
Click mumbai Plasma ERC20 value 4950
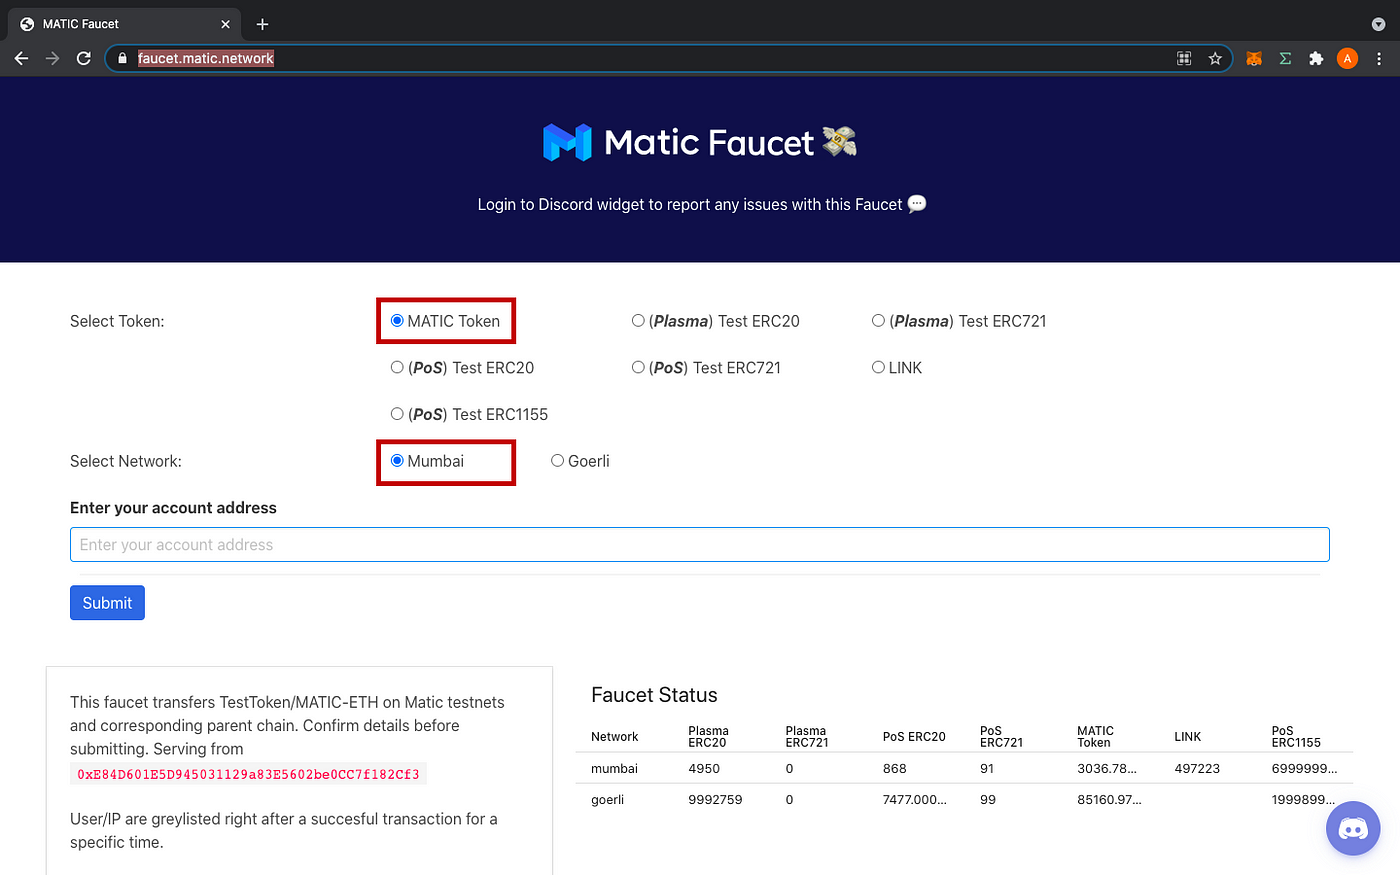coord(704,768)
